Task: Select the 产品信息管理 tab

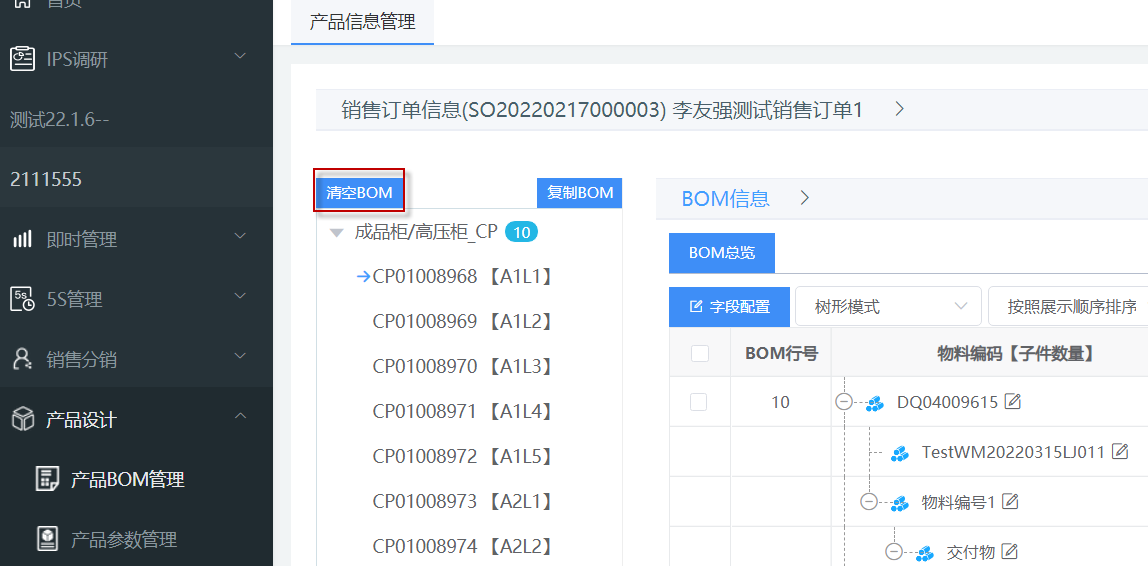Action: pyautogui.click(x=362, y=22)
